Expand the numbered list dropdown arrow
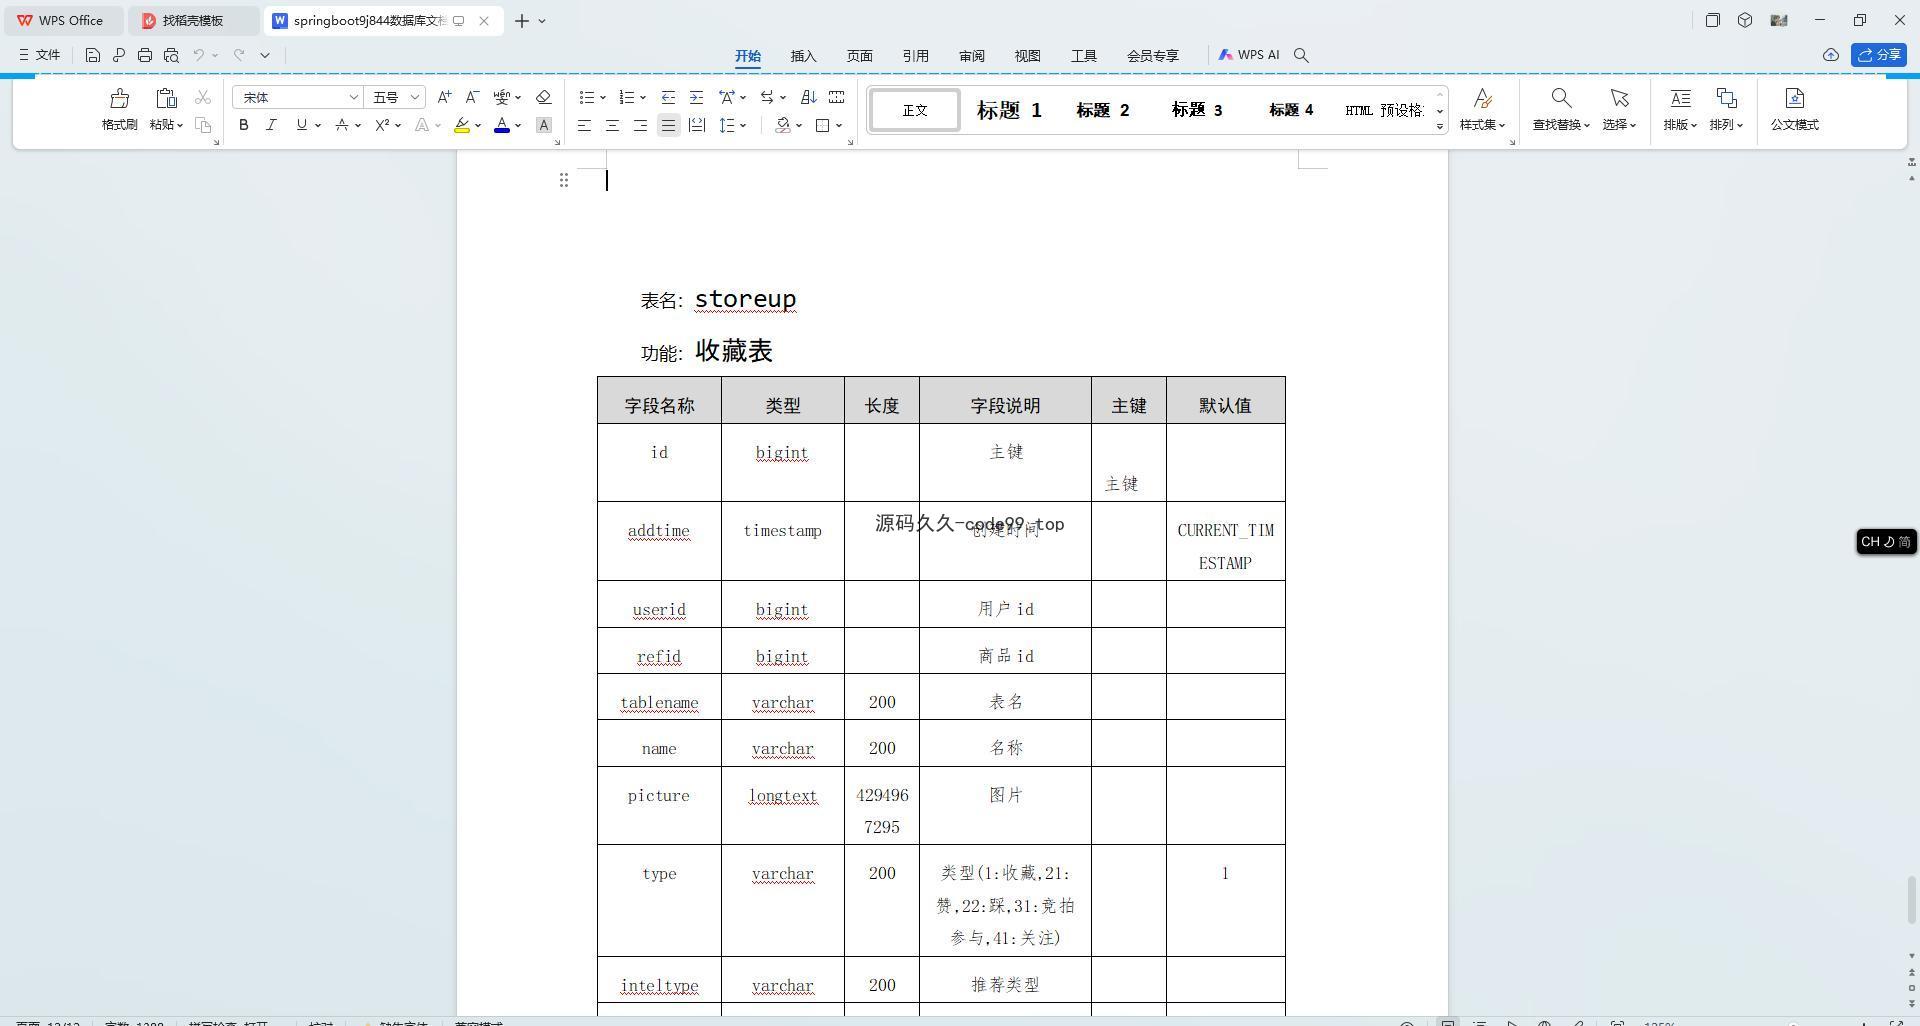1920x1026 pixels. click(643, 97)
